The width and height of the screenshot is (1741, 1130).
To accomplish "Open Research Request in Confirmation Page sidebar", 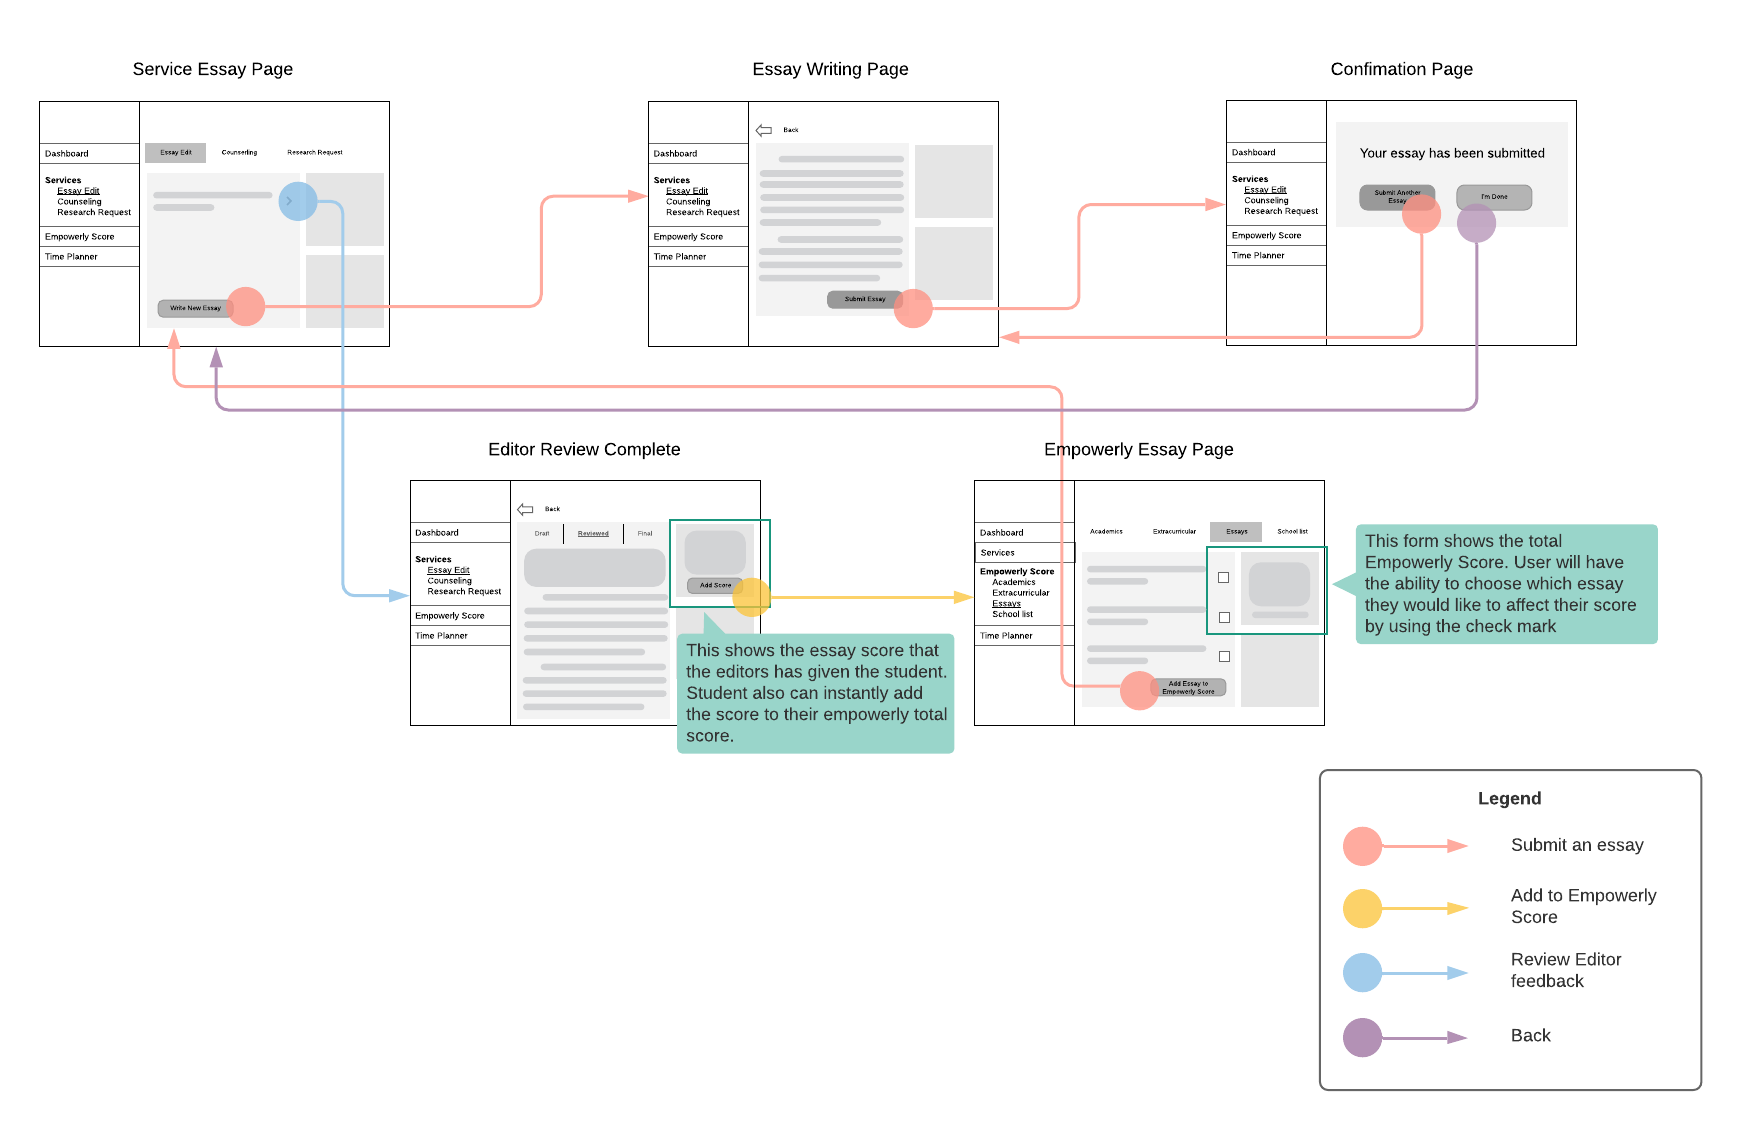I will click(x=1281, y=211).
